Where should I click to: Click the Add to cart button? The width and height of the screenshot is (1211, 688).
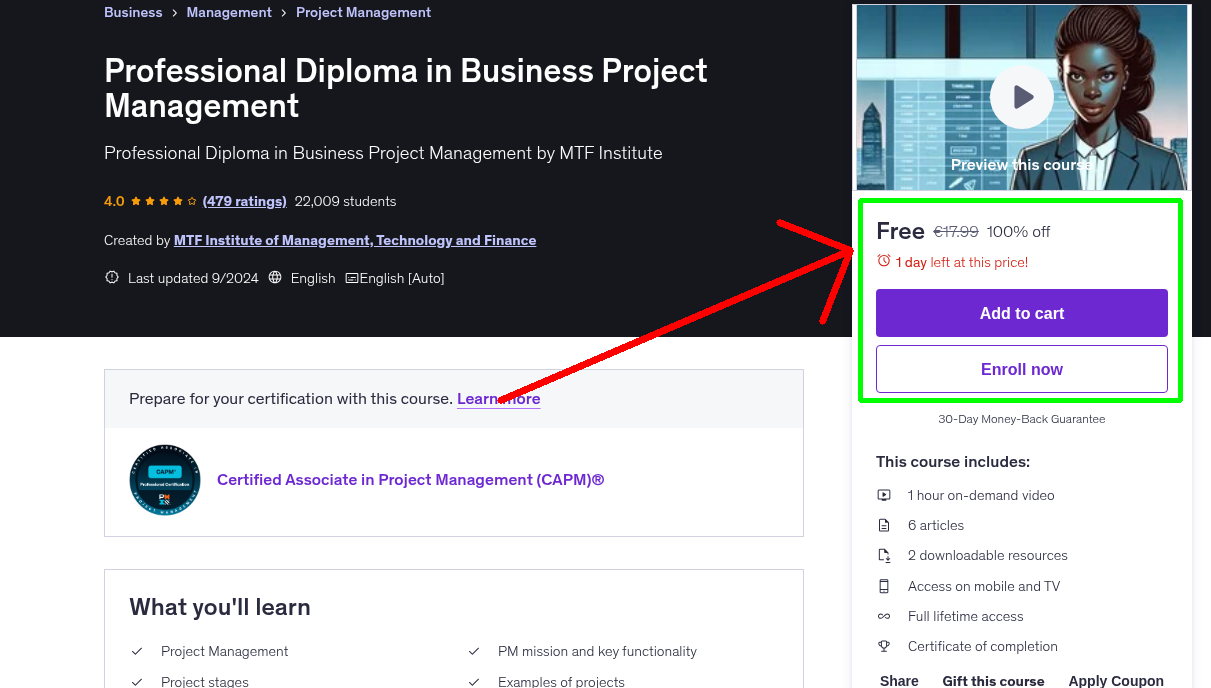[x=1021, y=312]
